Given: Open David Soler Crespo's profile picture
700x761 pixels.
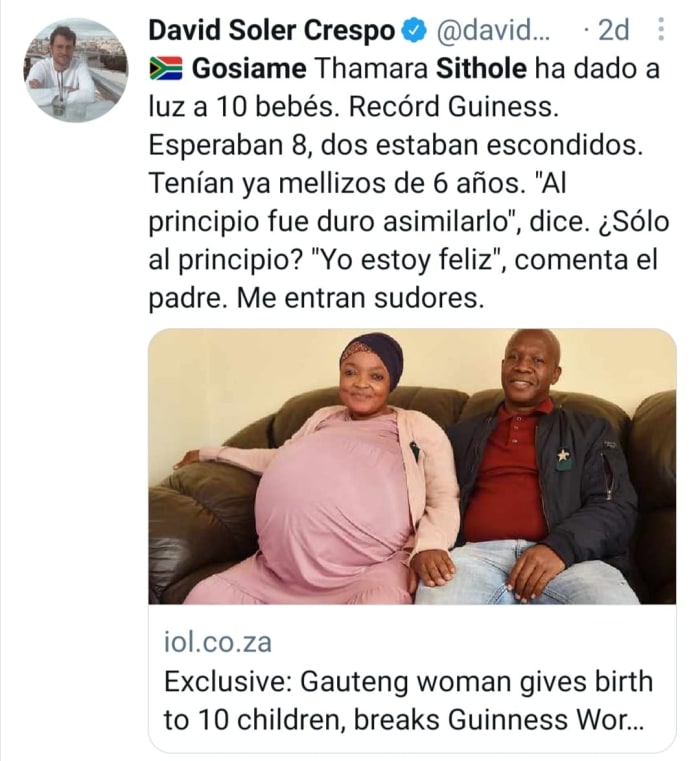Looking at the screenshot, I should click(x=76, y=70).
